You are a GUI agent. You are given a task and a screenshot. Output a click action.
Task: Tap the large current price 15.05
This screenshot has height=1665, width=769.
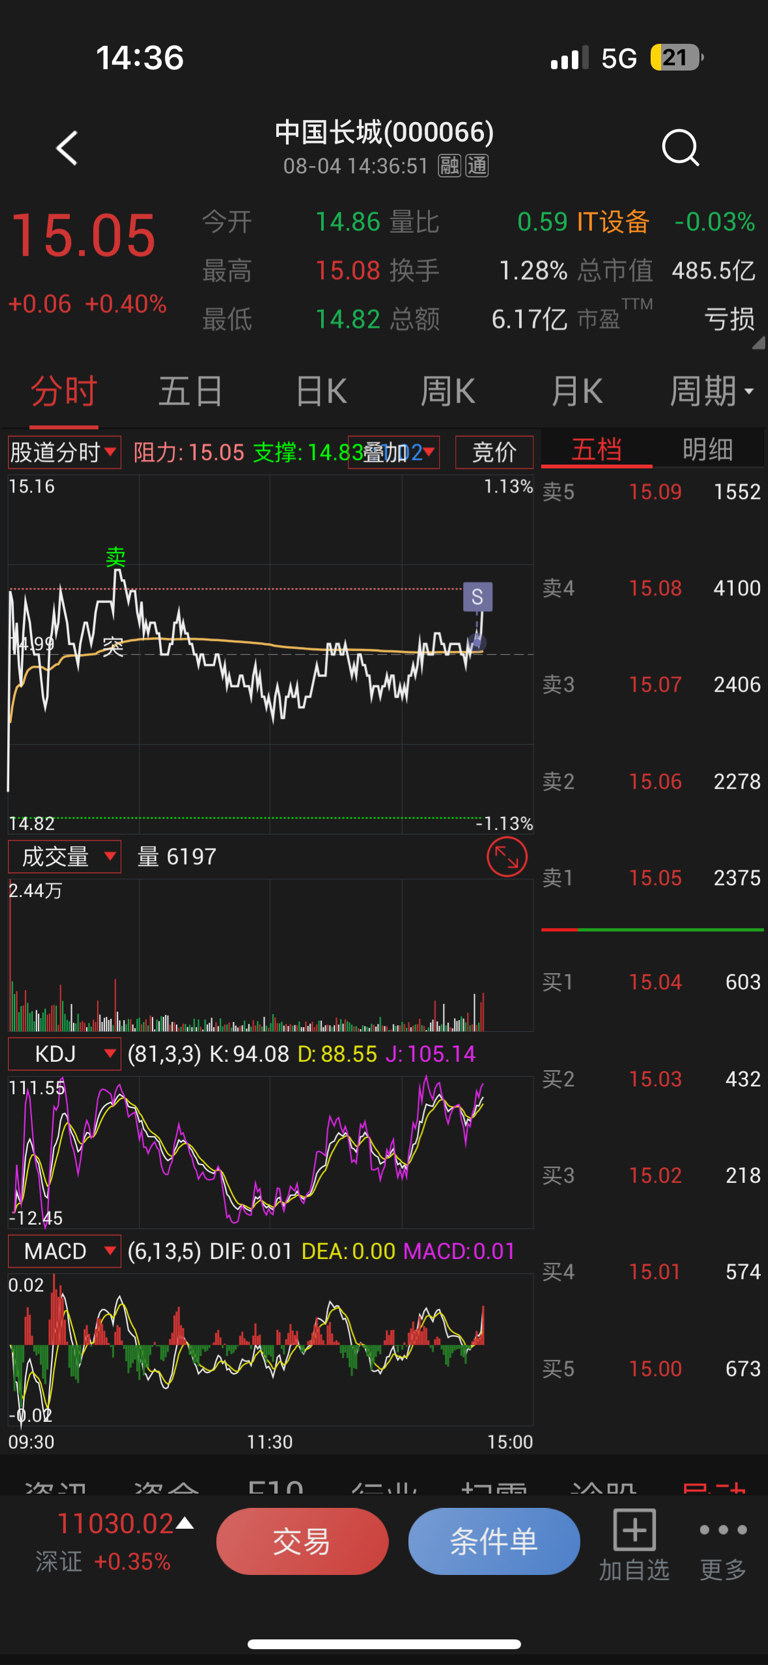pyautogui.click(x=83, y=237)
